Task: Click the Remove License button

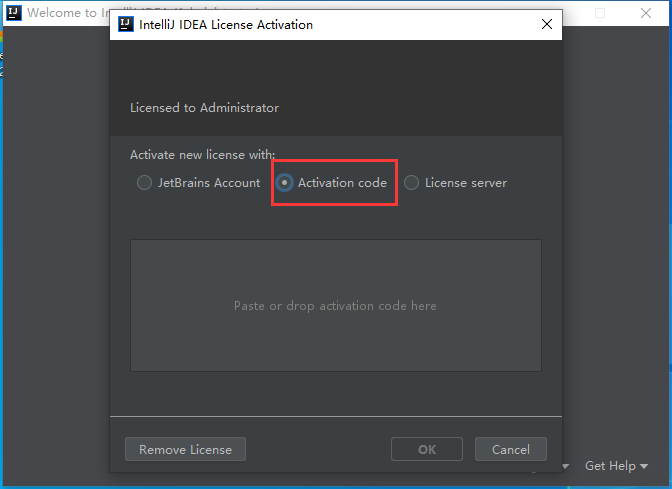Action: [x=185, y=449]
